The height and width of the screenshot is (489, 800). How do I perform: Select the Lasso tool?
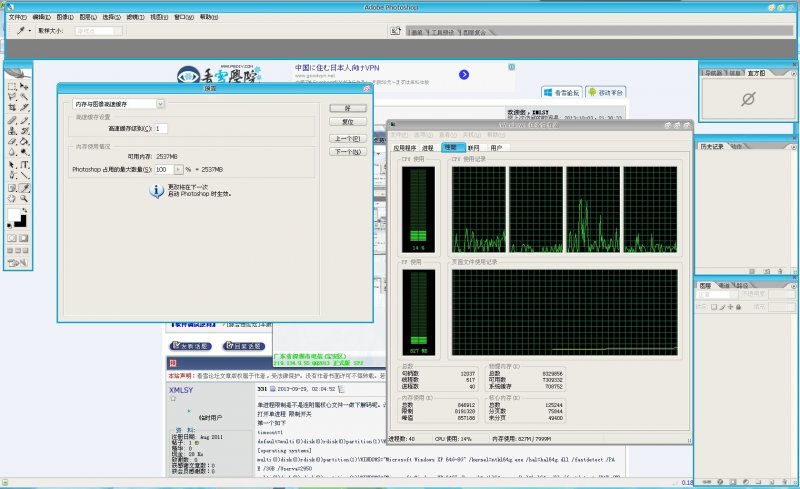point(12,96)
